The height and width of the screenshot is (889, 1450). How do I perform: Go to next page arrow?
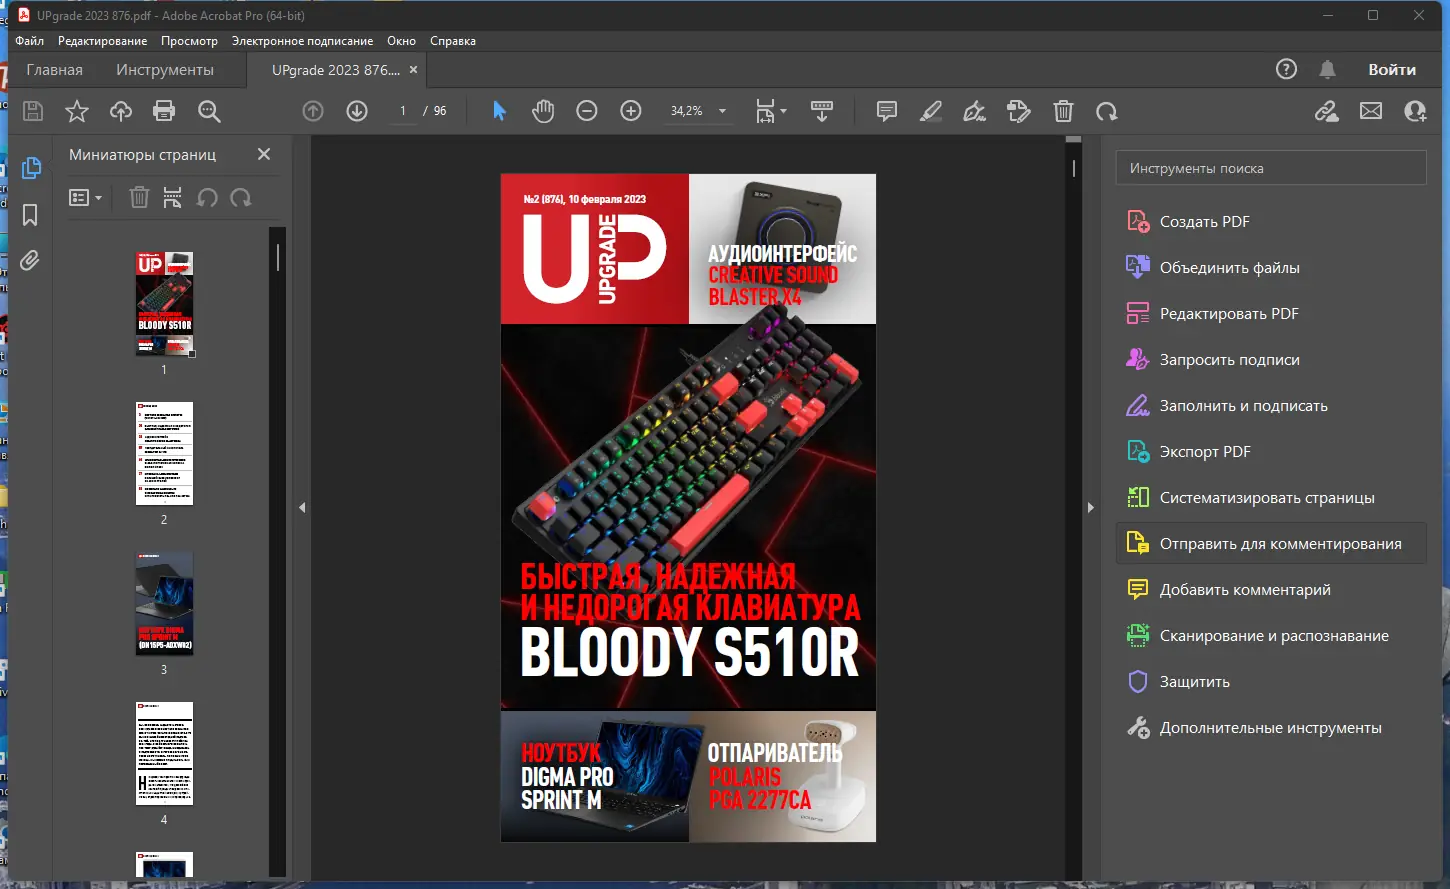(x=357, y=111)
